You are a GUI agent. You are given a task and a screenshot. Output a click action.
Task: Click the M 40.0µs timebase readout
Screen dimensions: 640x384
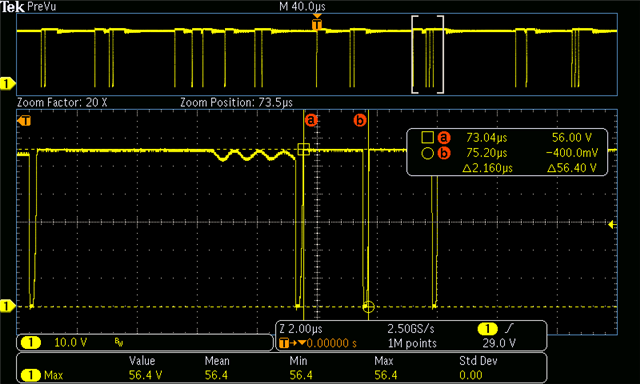[302, 7]
